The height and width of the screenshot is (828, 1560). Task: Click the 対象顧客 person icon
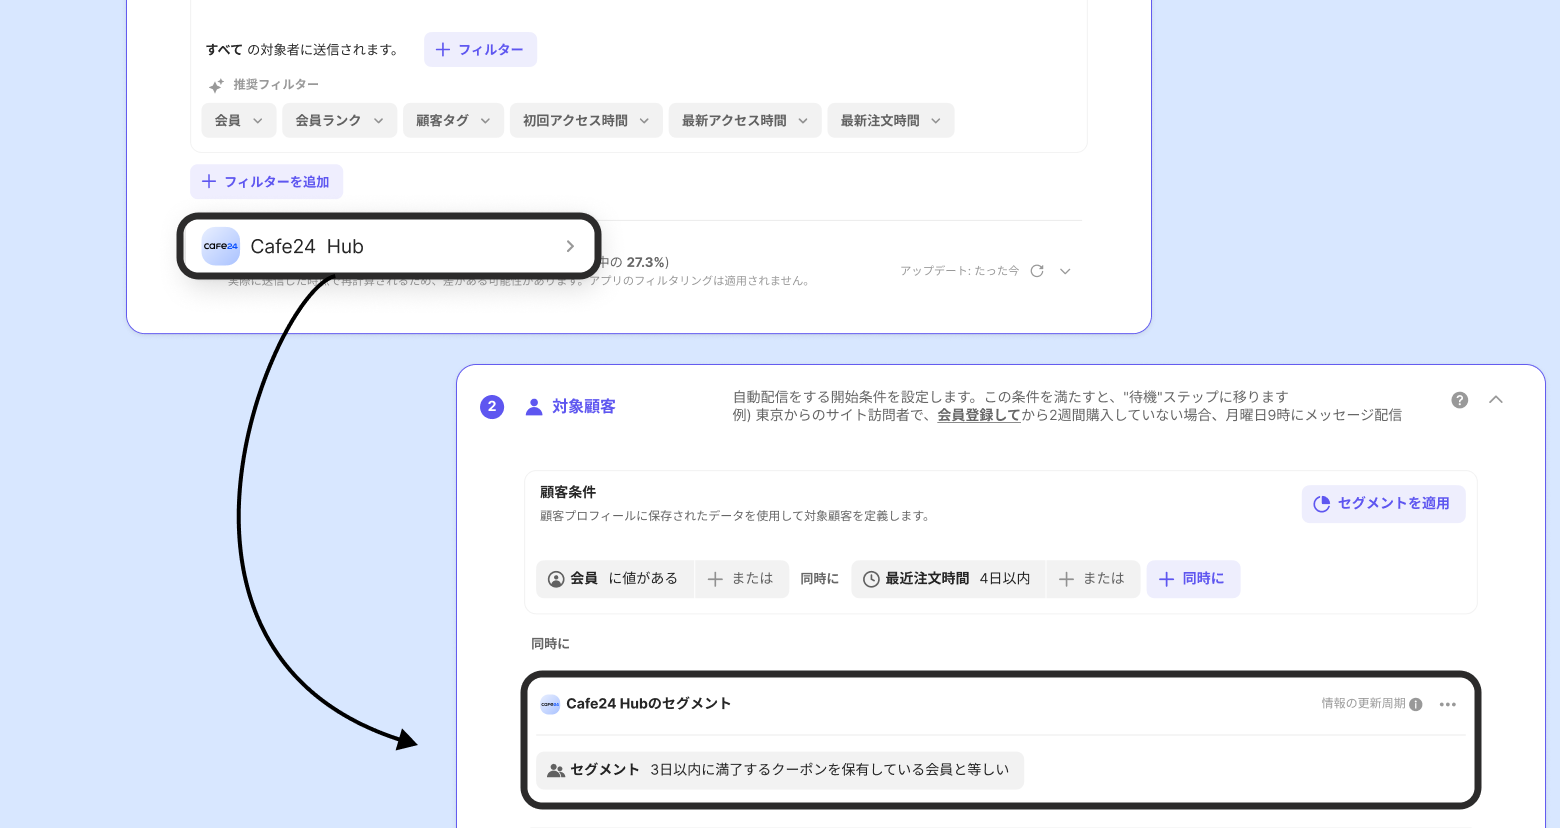(x=534, y=407)
